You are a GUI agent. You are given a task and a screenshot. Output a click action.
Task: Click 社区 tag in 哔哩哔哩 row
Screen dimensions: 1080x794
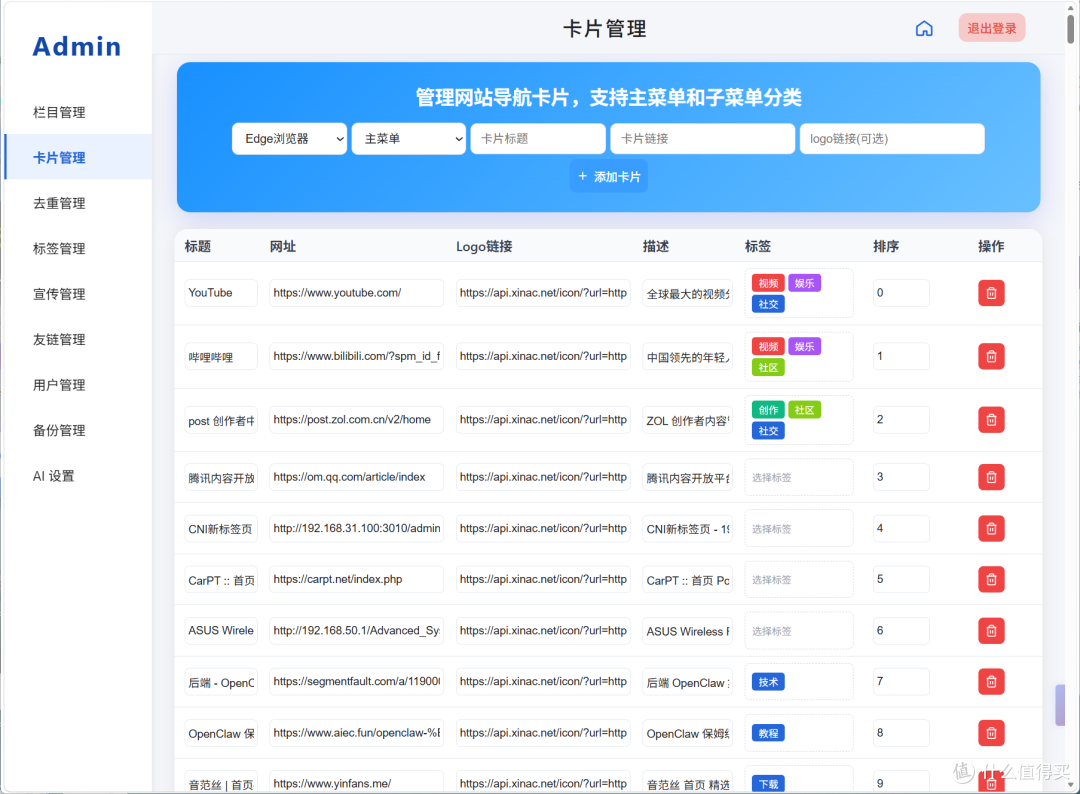[768, 367]
